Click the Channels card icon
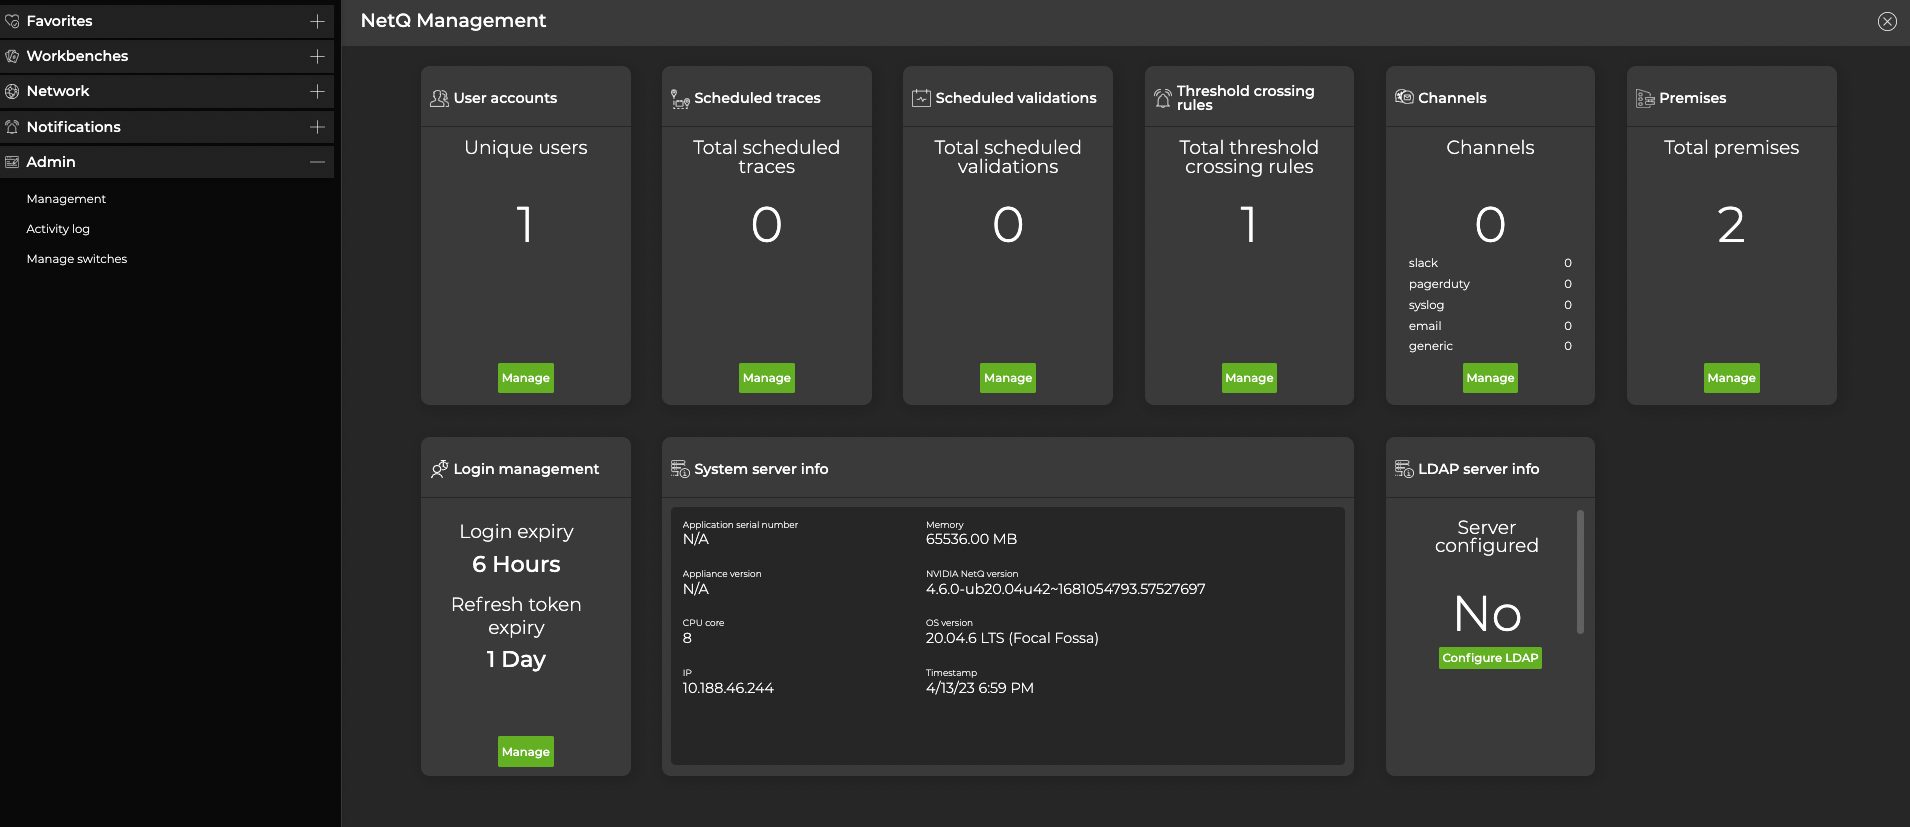Screen dimensions: 1910x827 tap(1404, 97)
